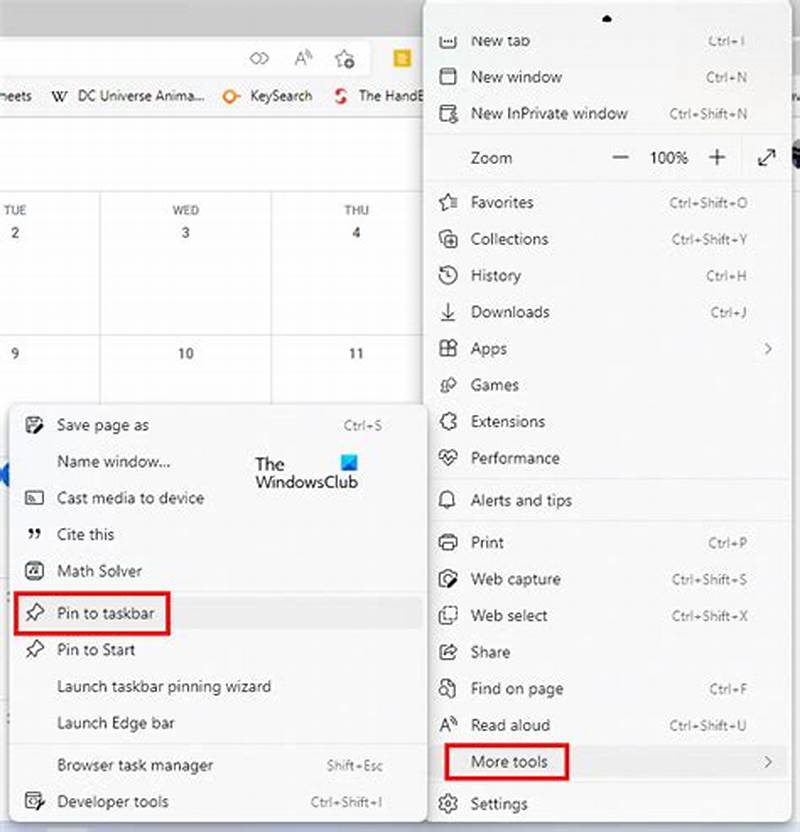Open Developer tools via its icon
The height and width of the screenshot is (832, 800).
[35, 801]
